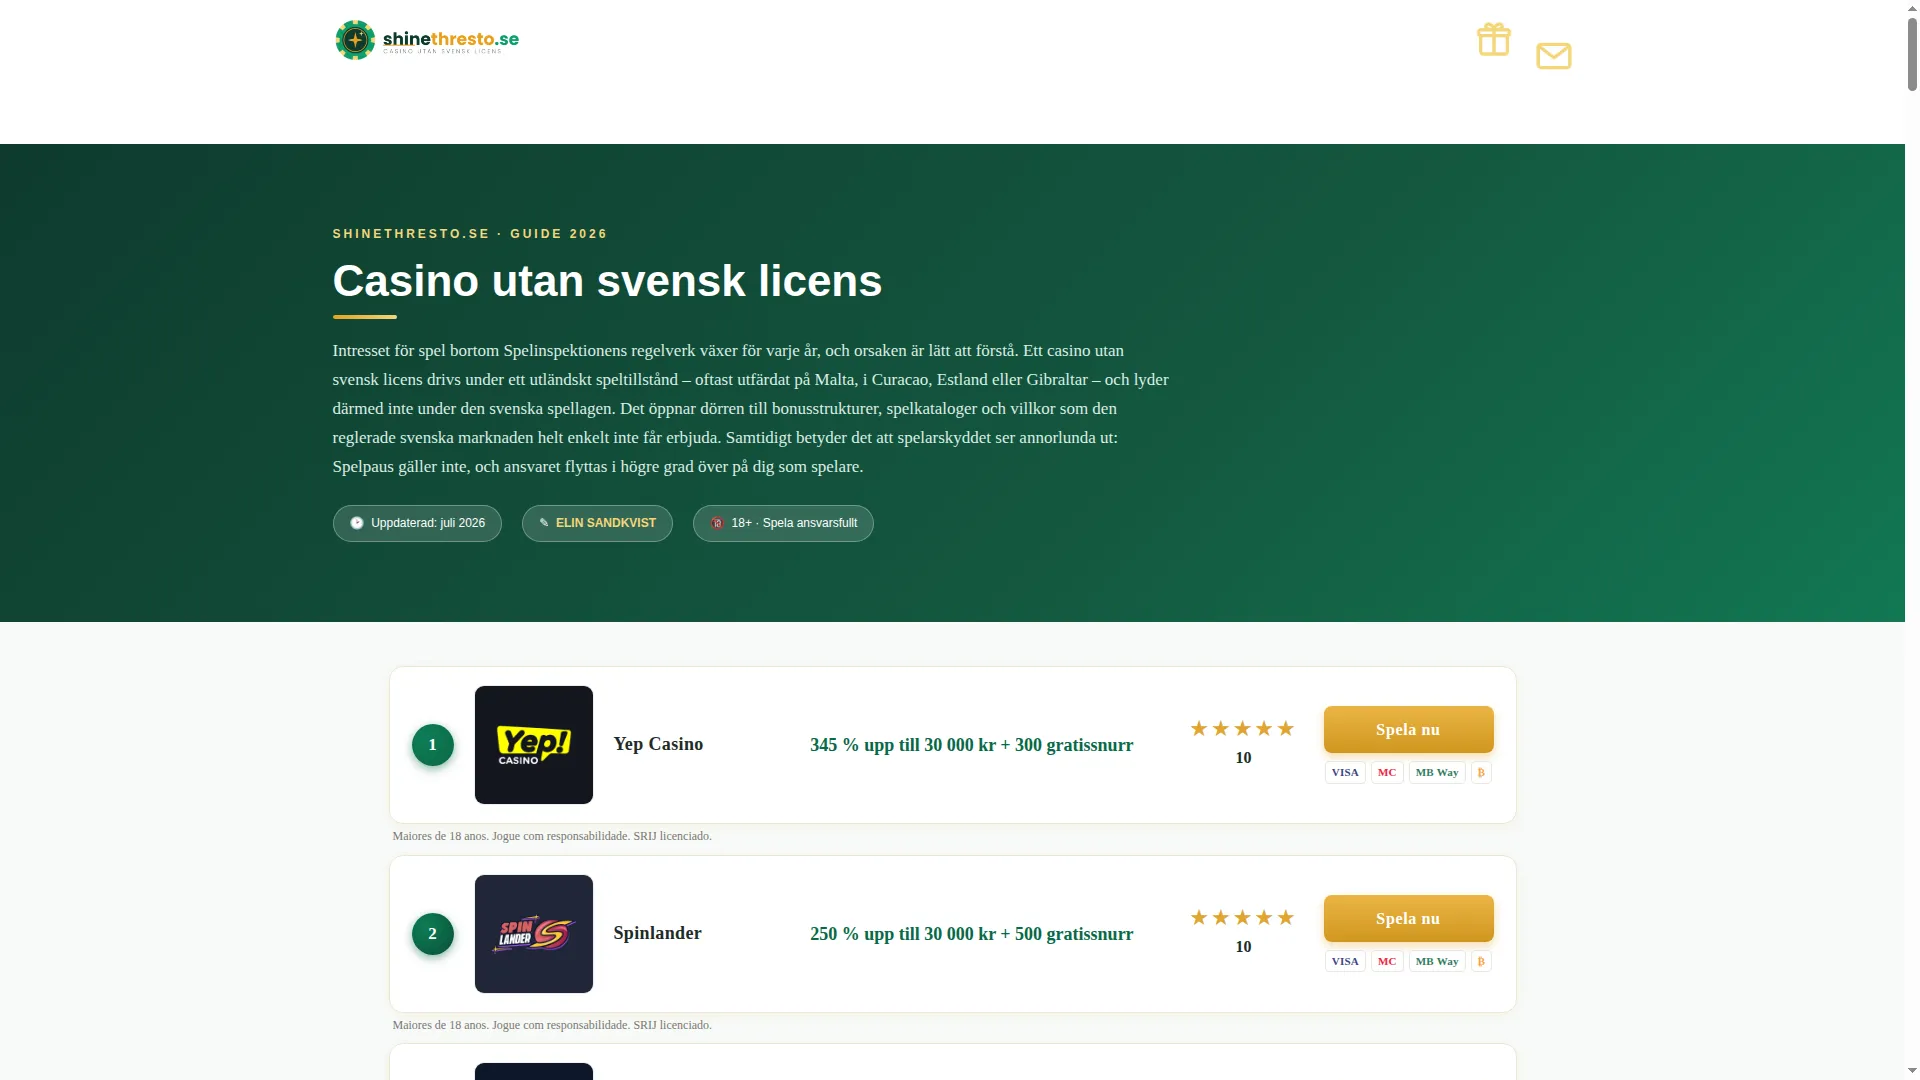Click the 18+ · Spela ansvarsfullt pill
The height and width of the screenshot is (1080, 1920).
pos(783,523)
